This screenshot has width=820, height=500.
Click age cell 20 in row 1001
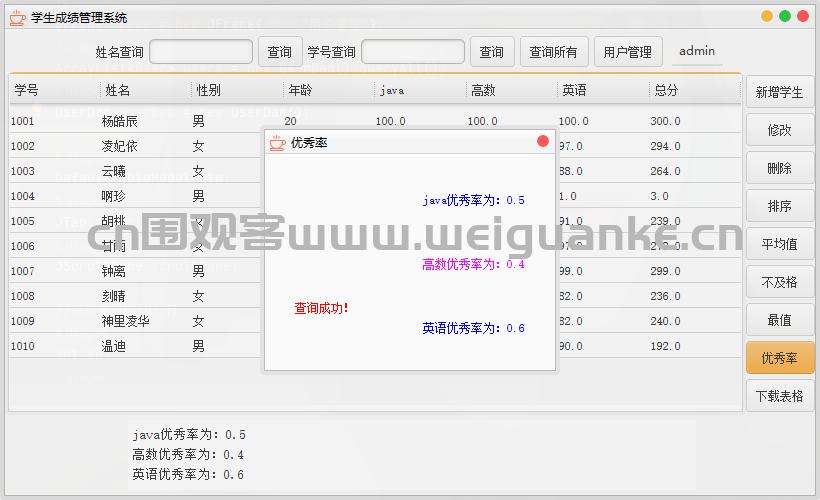[x=290, y=121]
